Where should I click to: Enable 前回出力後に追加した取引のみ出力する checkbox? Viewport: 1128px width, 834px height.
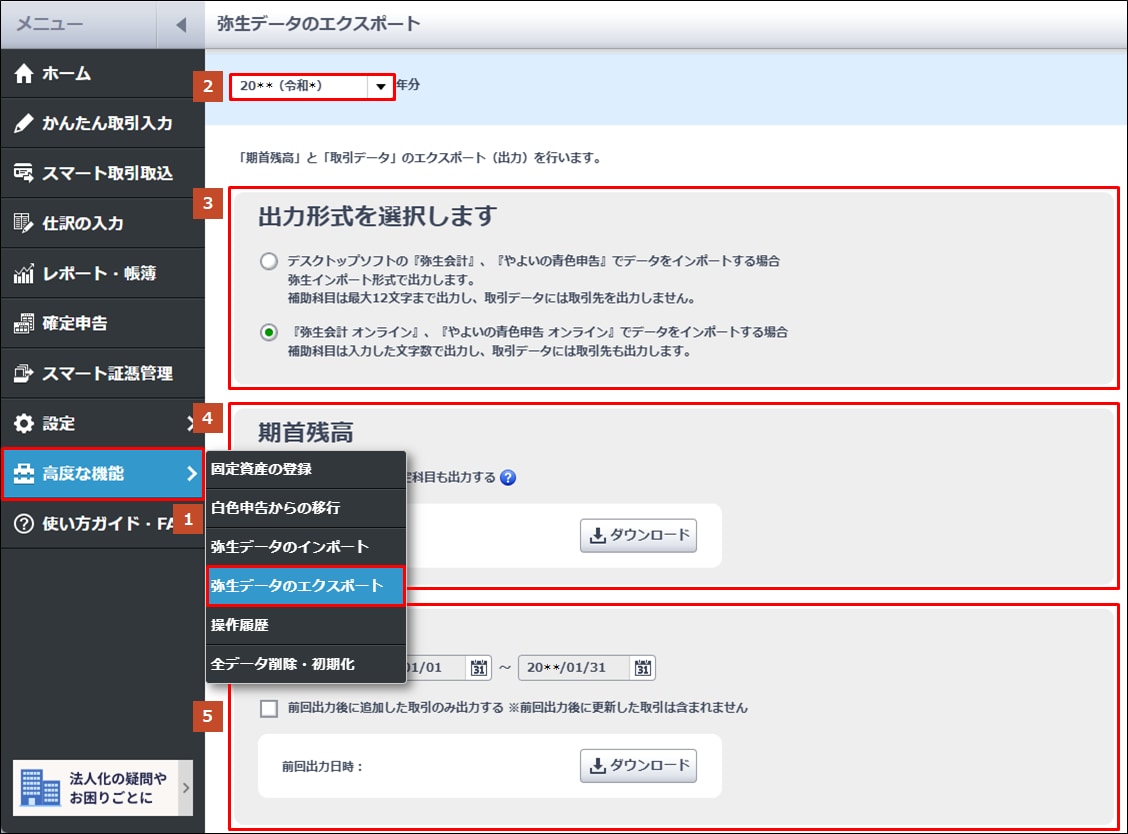(268, 708)
